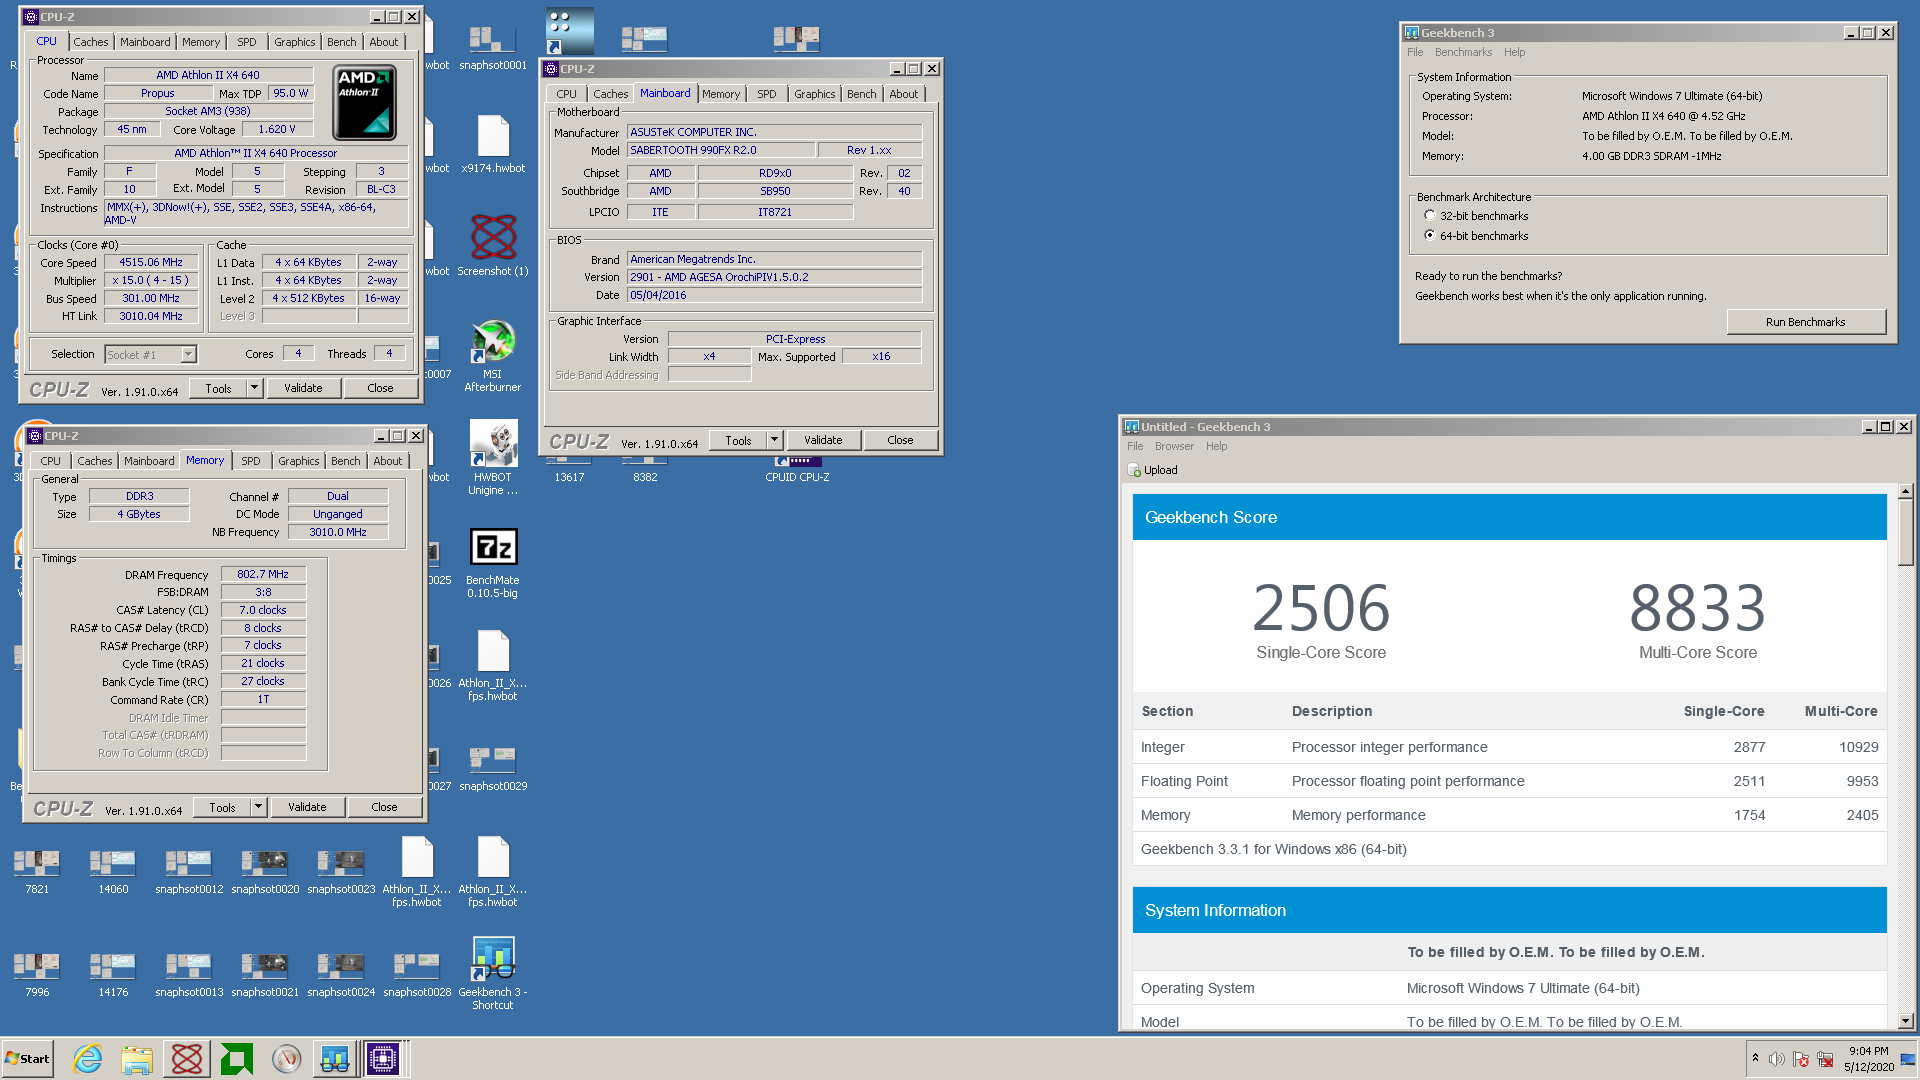
Task: Click scrollbar down arrow in Geekbench results
Action: pyautogui.click(x=1905, y=1021)
